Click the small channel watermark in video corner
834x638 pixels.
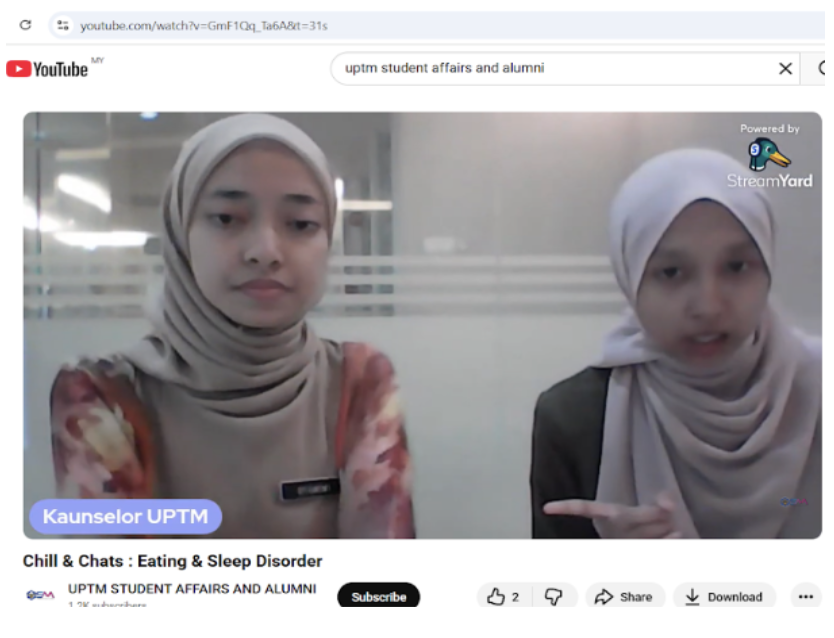click(795, 502)
